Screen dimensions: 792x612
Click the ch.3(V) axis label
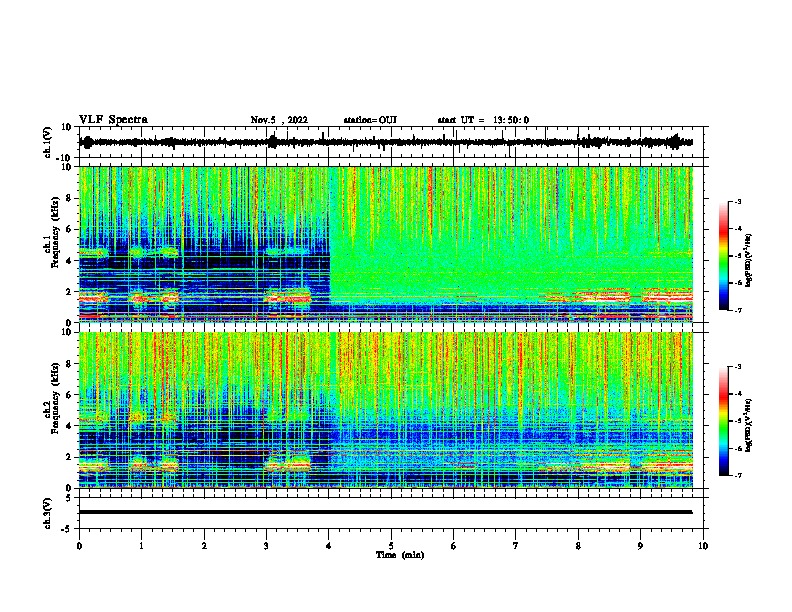pos(47,513)
